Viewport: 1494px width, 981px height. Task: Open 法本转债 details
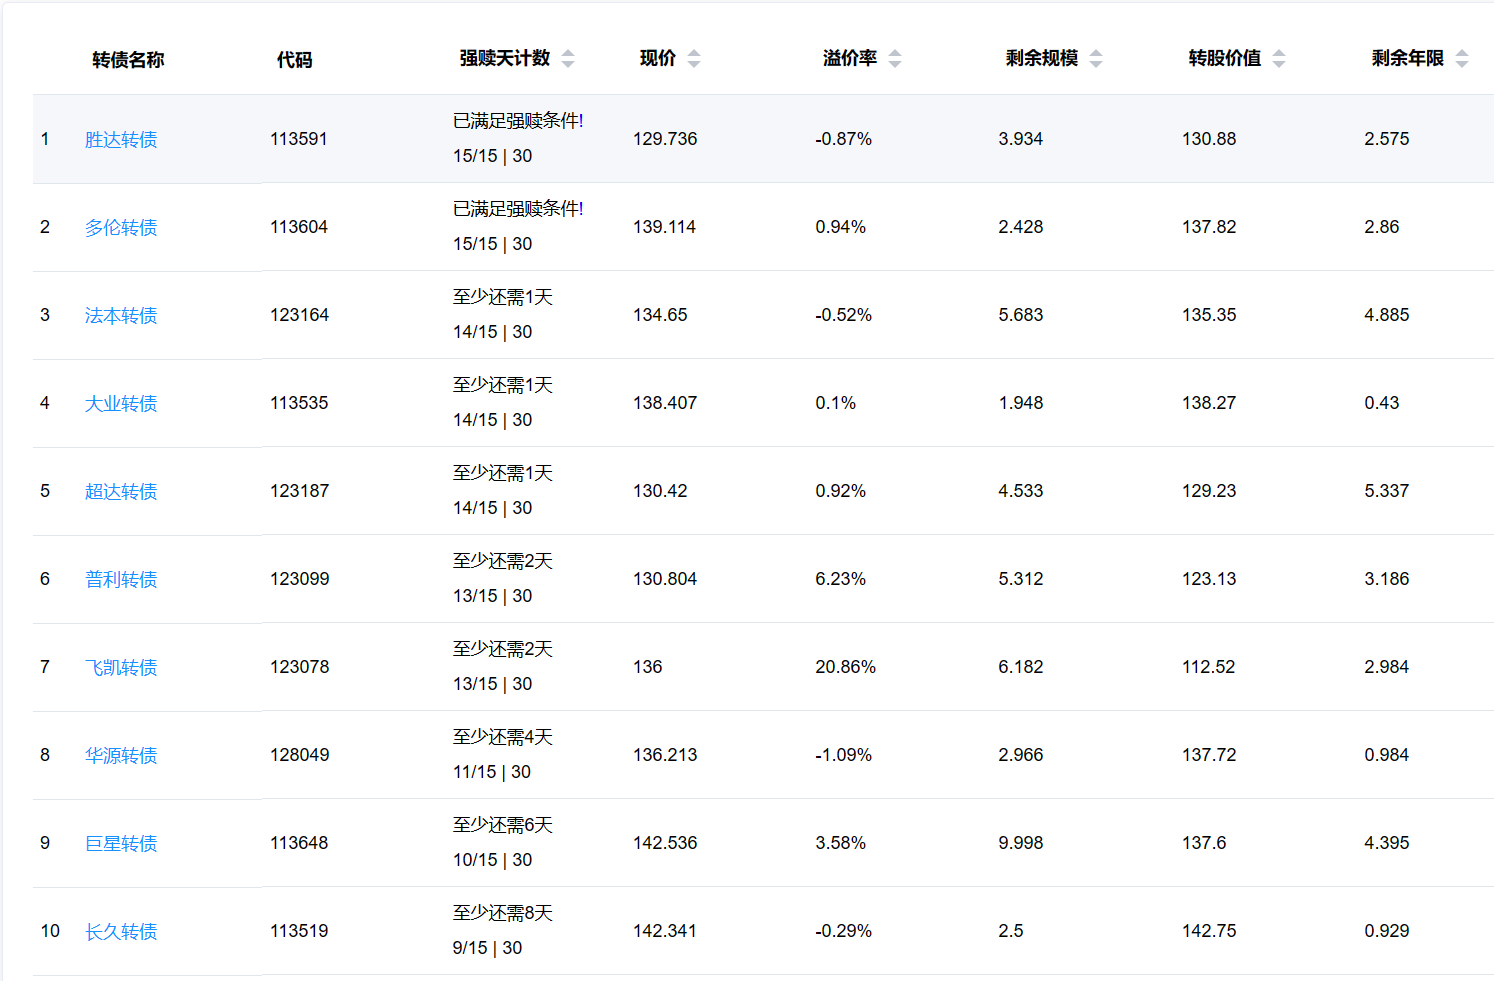[121, 316]
